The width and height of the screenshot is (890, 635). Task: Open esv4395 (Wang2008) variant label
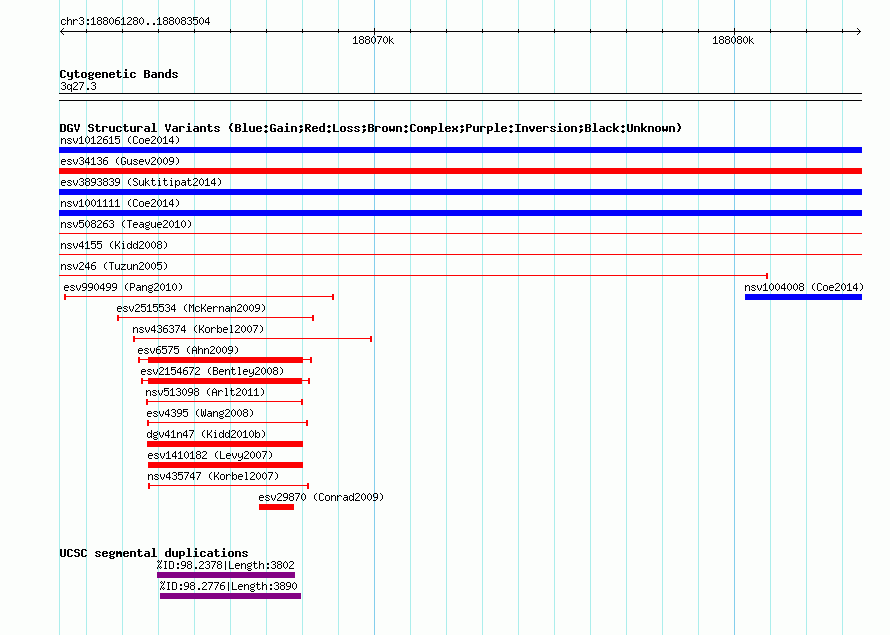(200, 413)
